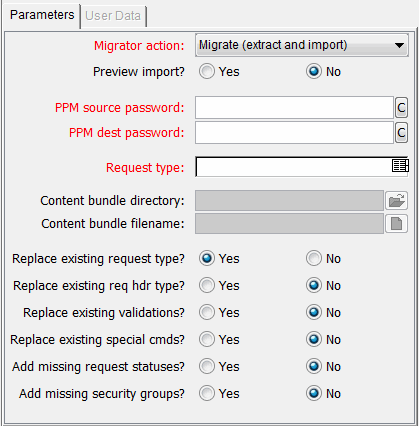Select Yes for Add missing request statuses

(x=207, y=366)
